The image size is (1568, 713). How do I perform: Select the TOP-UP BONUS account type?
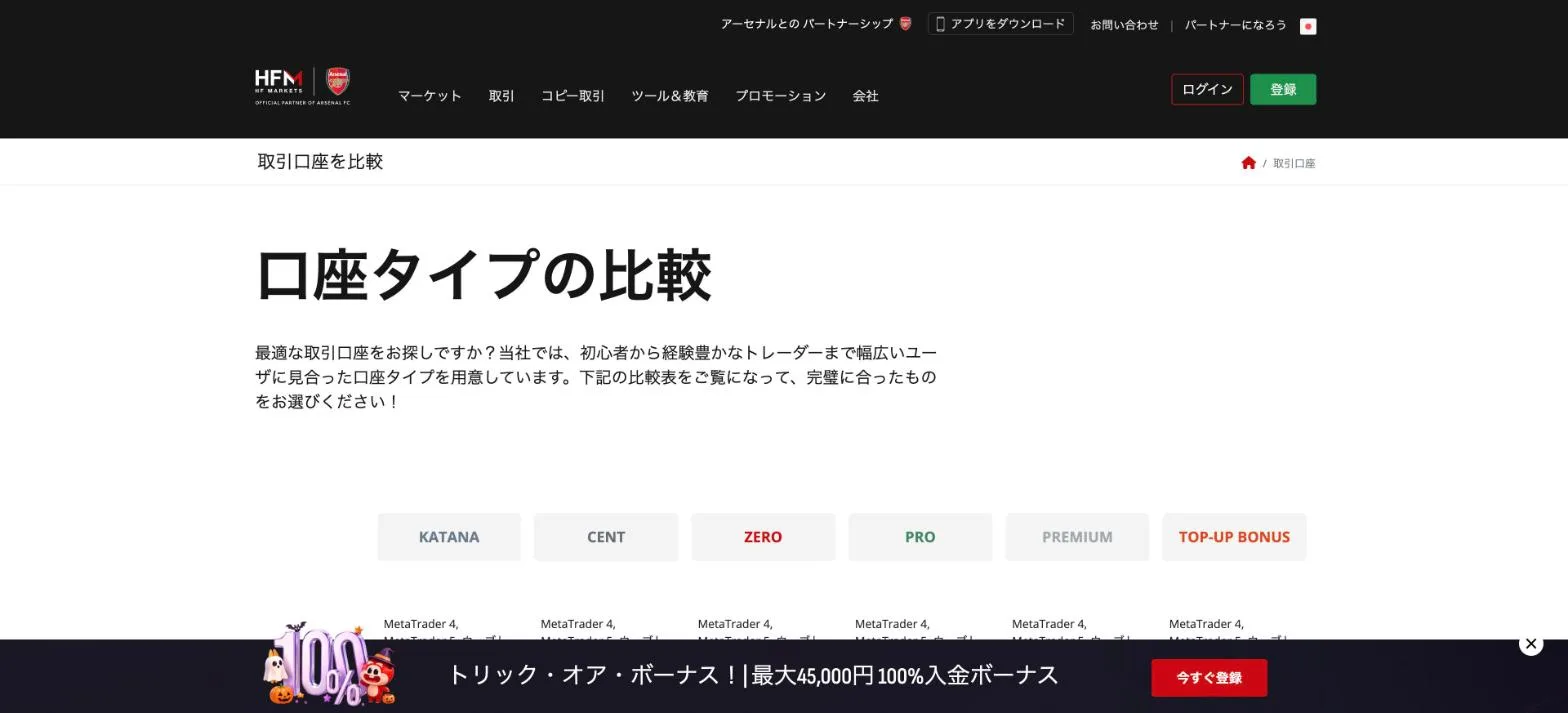[1234, 537]
